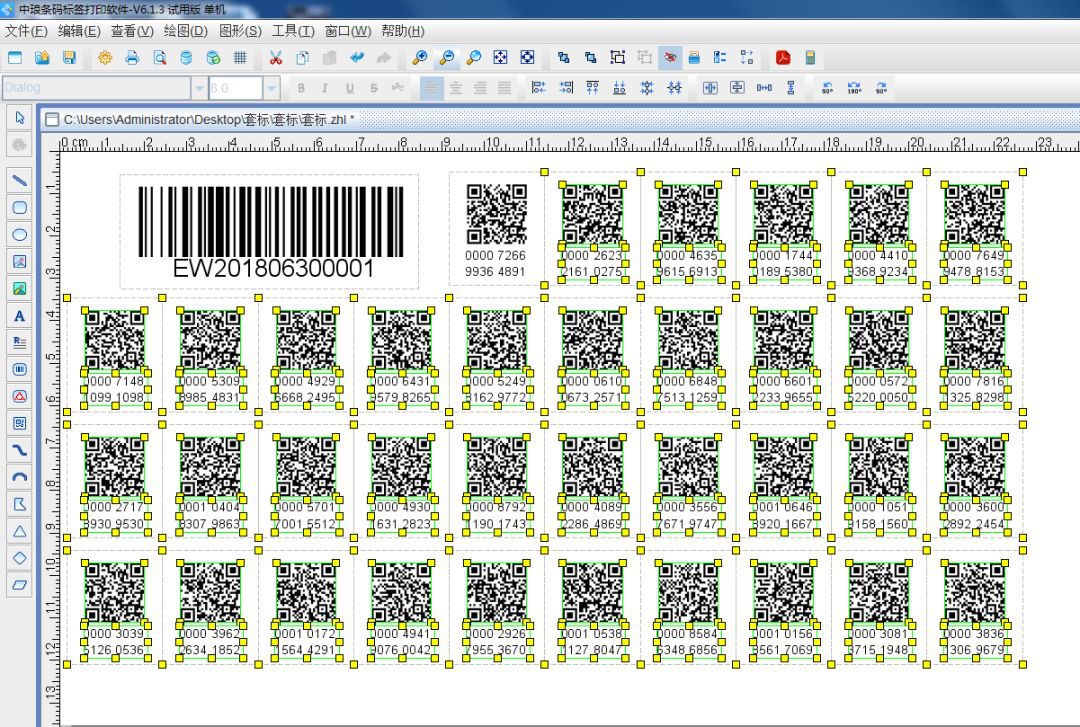This screenshot has width=1080, height=727.
Task: Click the align left text button
Action: coord(431,88)
